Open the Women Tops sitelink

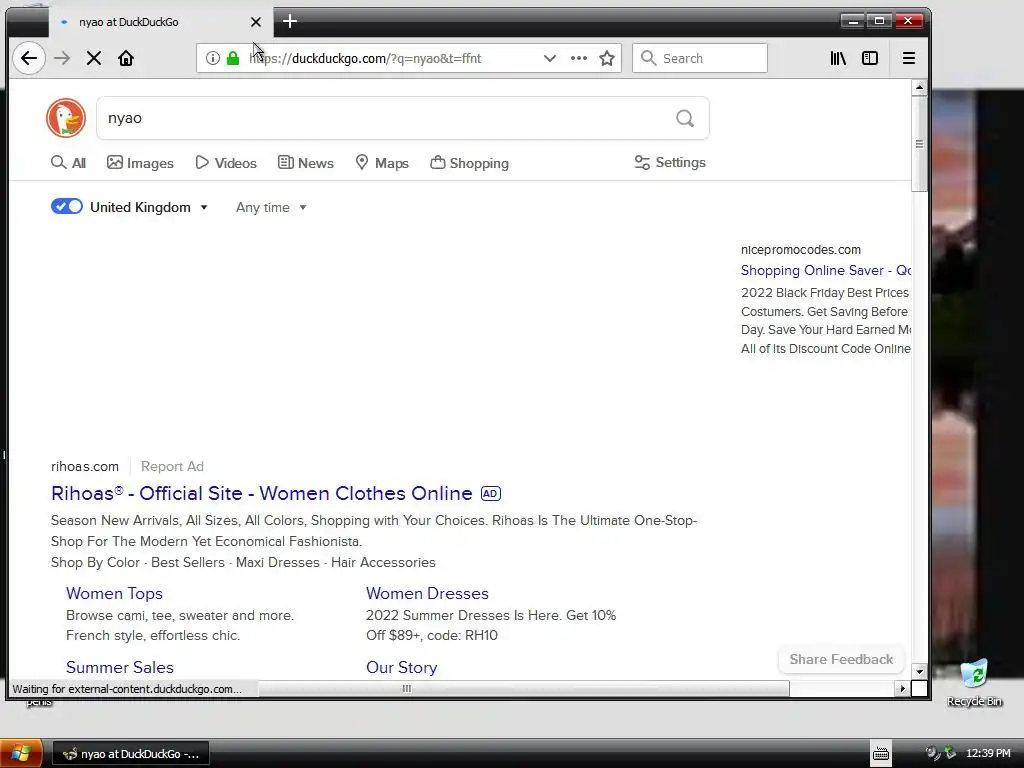coord(114,593)
